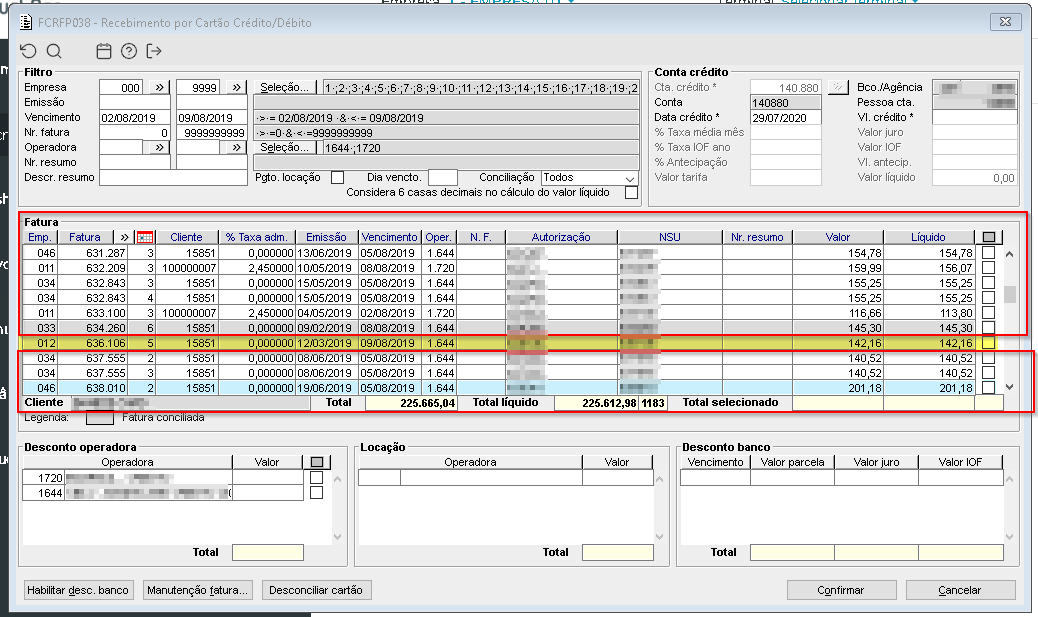Toggle Considera 6 casas decimais checkbox
This screenshot has width=1038, height=617.
630,193
